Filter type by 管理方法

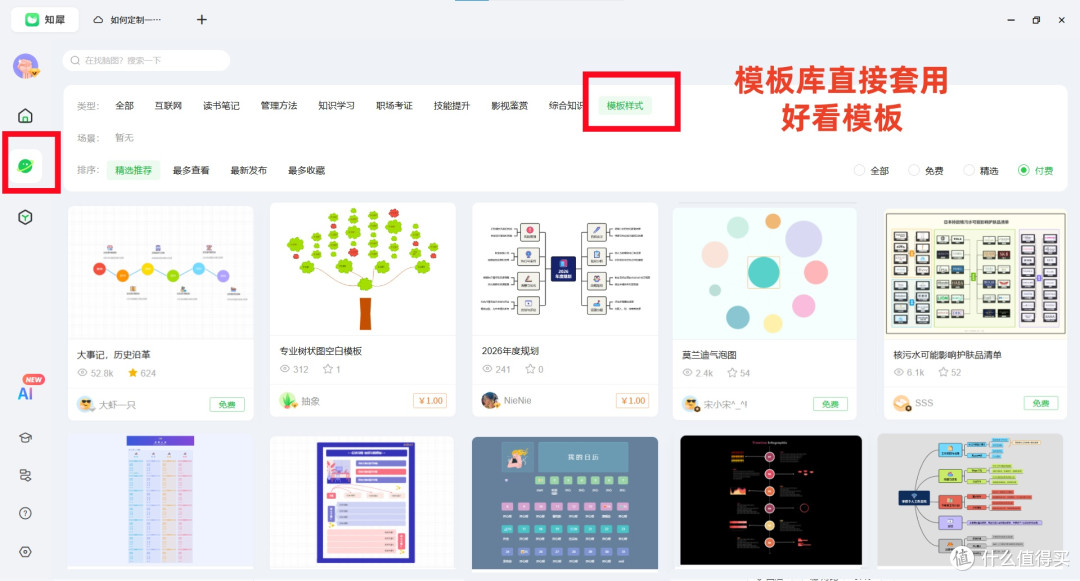click(x=278, y=105)
